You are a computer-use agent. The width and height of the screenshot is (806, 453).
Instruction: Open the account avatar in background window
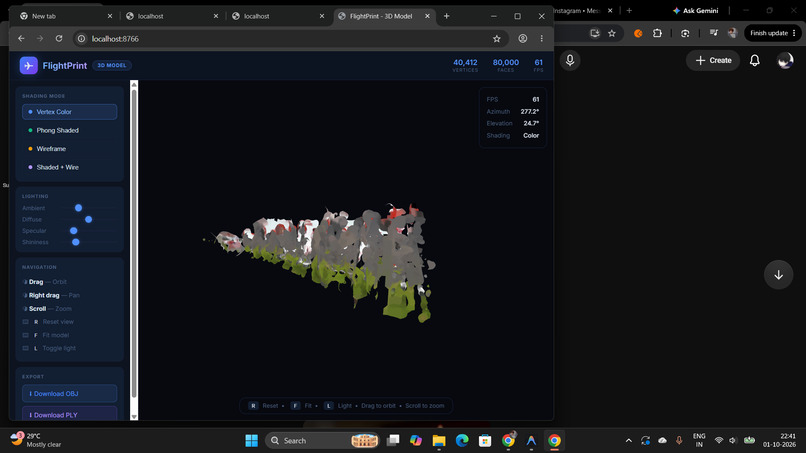[x=785, y=60]
